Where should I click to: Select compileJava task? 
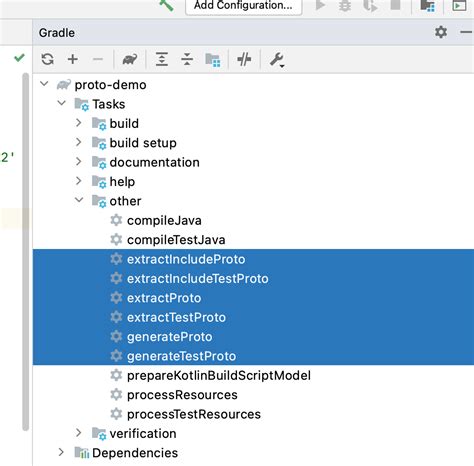[x=253, y=220]
